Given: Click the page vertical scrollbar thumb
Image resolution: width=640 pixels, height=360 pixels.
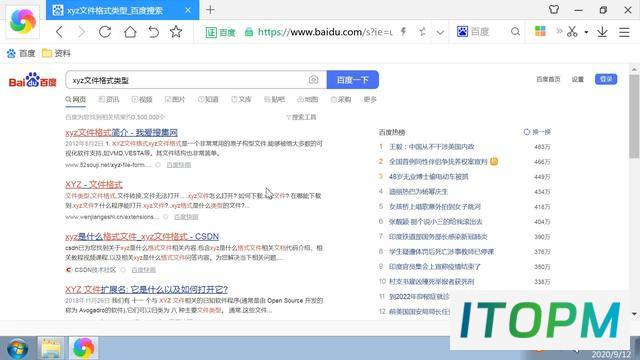Looking at the screenshot, I should [x=634, y=116].
